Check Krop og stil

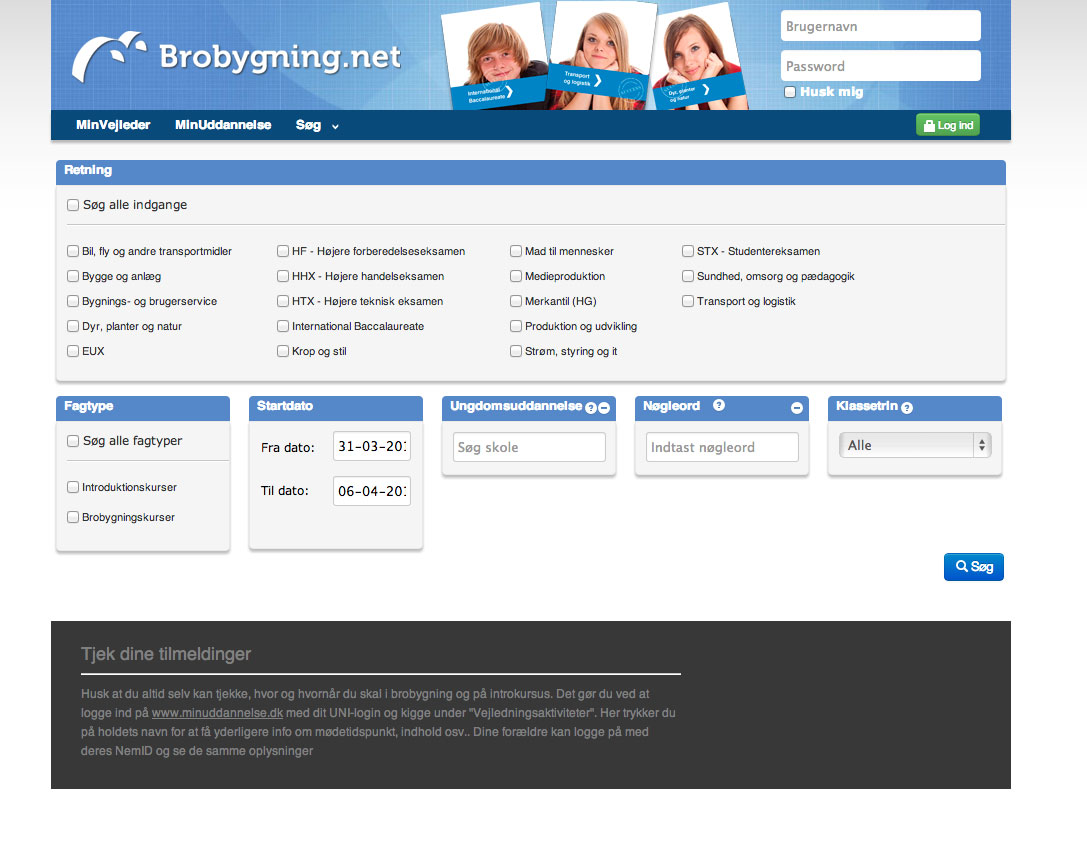[x=283, y=351]
